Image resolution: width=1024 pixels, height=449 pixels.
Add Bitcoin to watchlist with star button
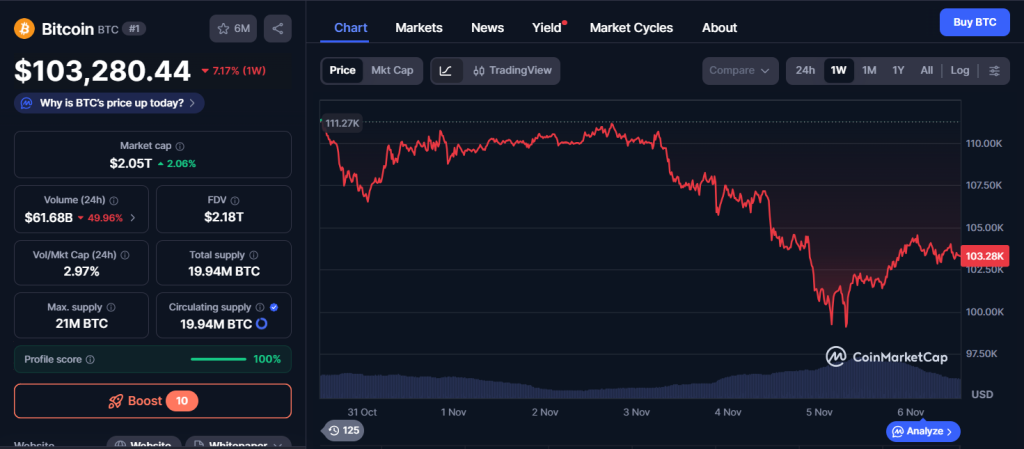pos(233,29)
